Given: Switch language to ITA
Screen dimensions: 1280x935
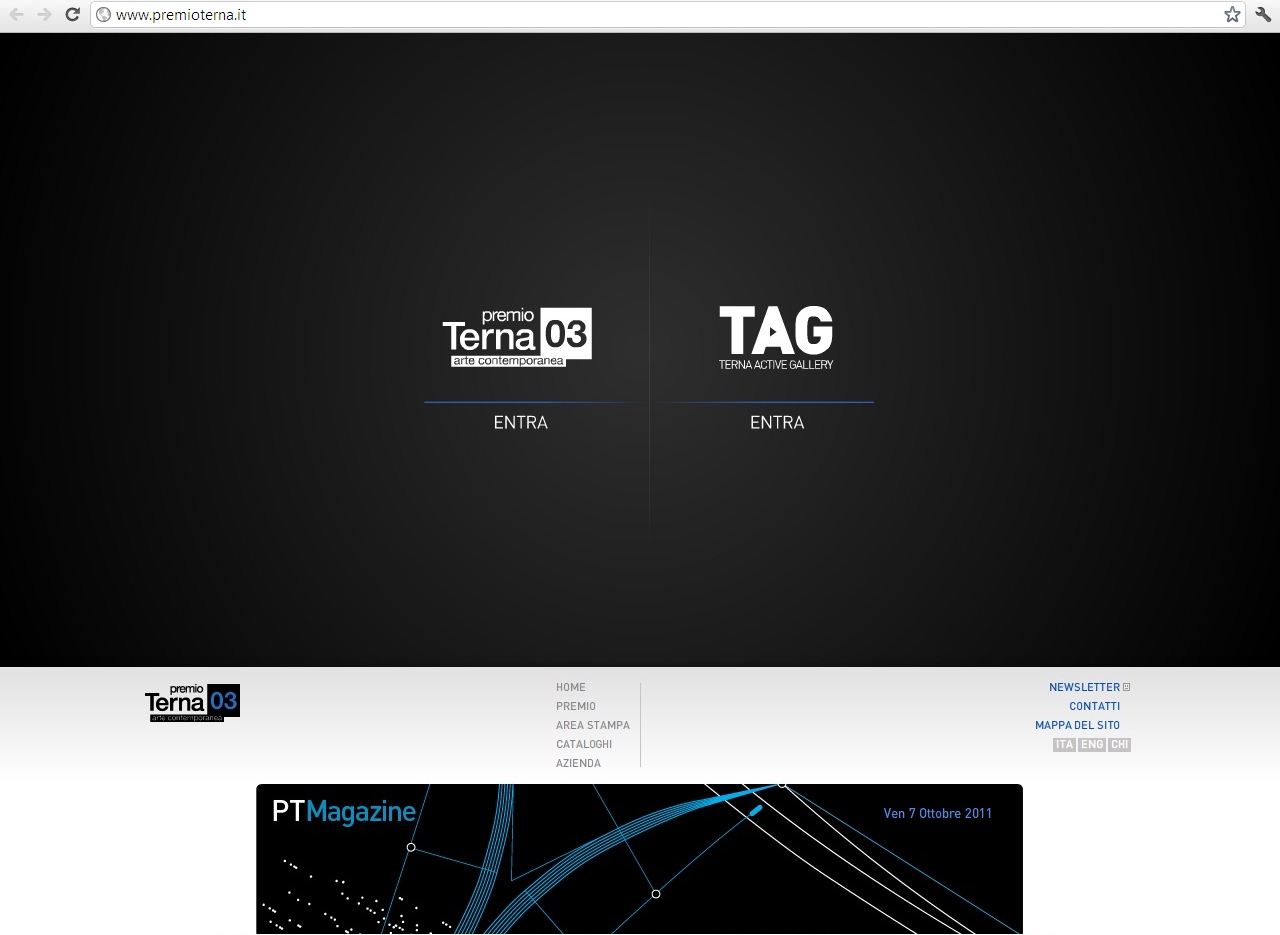Looking at the screenshot, I should click(1064, 745).
